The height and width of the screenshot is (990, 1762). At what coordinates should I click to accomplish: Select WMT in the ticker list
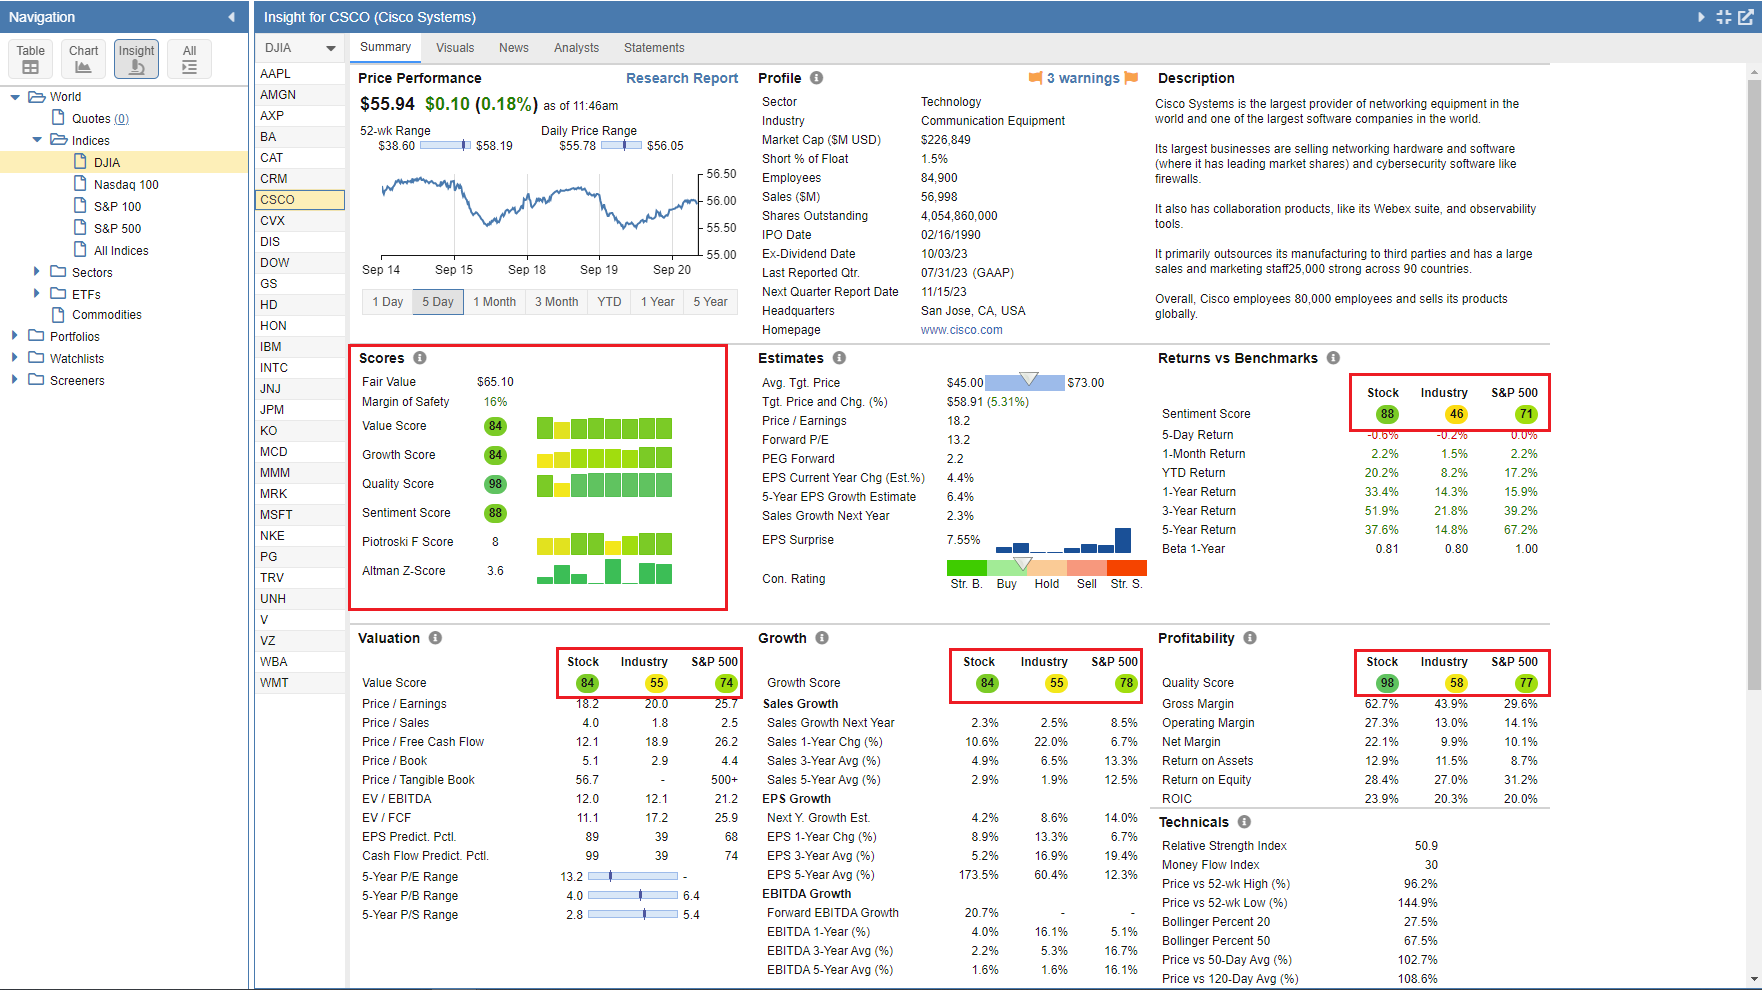(x=300, y=683)
